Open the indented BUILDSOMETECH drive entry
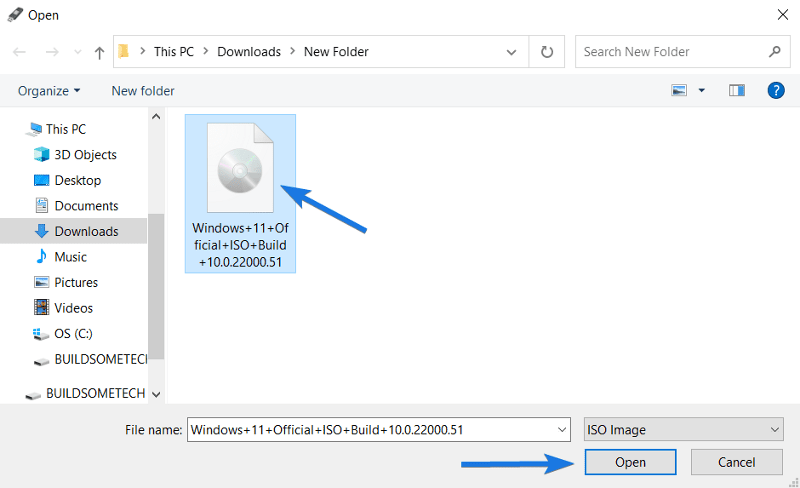The height and width of the screenshot is (488, 800). click(x=101, y=359)
